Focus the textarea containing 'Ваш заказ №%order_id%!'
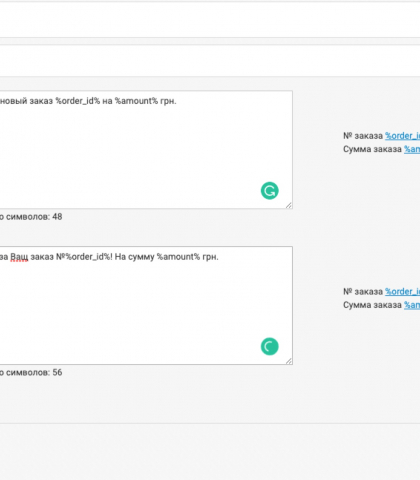Viewport: 420px width, 480px height. pos(146,305)
